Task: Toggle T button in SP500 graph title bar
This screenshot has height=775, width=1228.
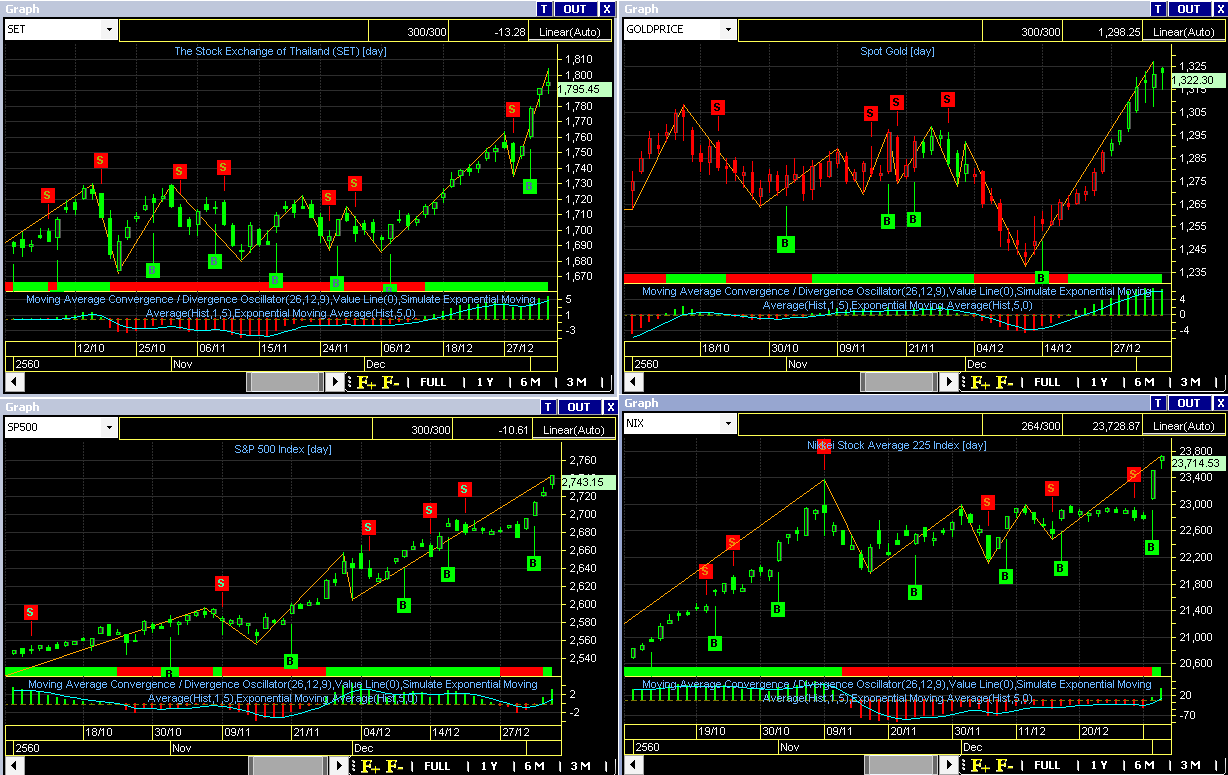Action: [547, 407]
